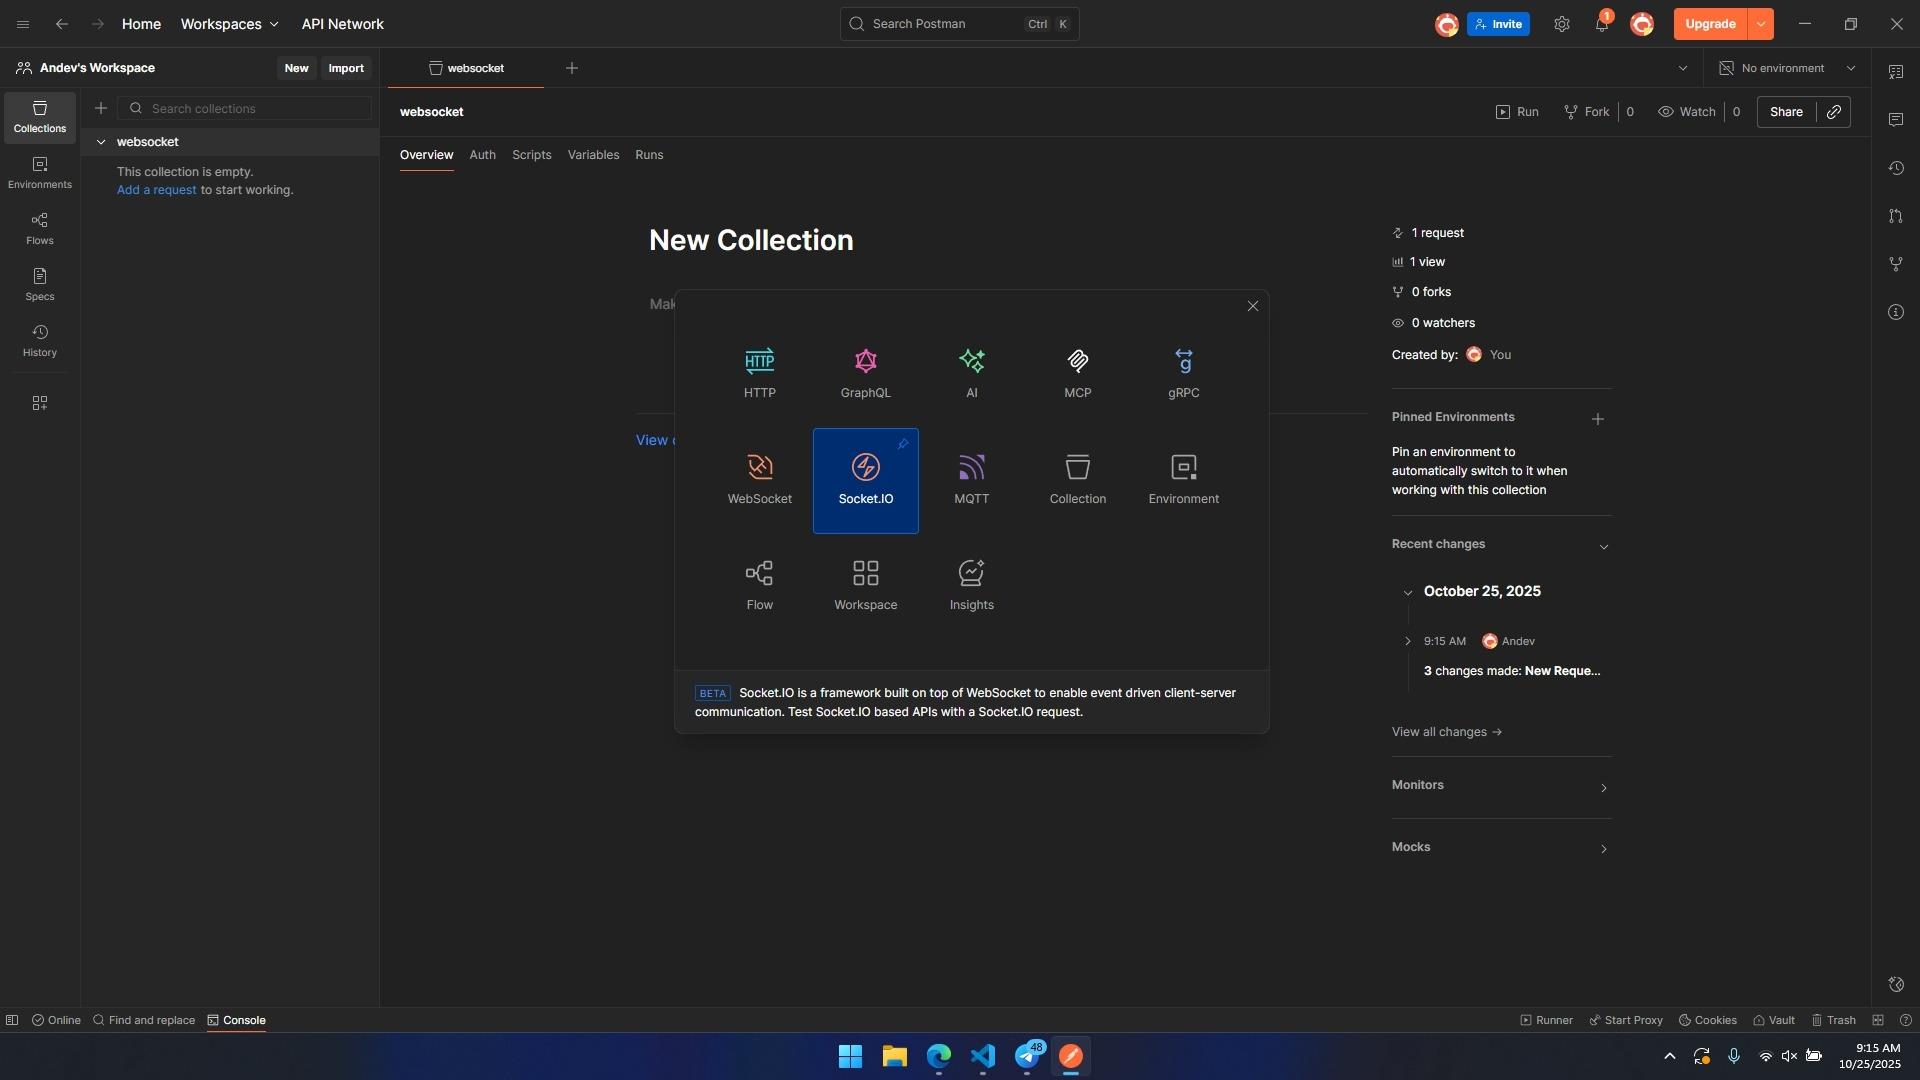Unpin the Socket.IO tile pin icon
Image resolution: width=1920 pixels, height=1080 pixels.
[903, 444]
